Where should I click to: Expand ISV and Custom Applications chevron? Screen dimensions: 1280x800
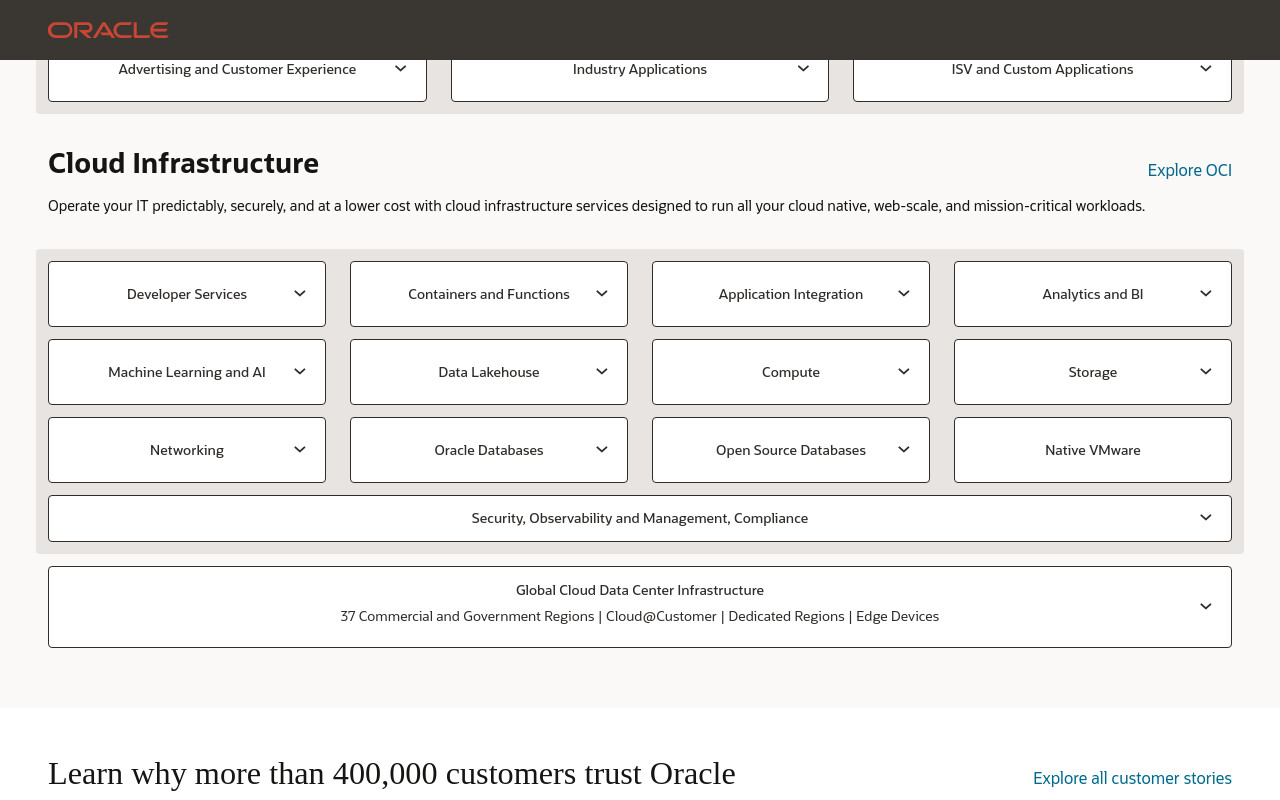[1205, 69]
